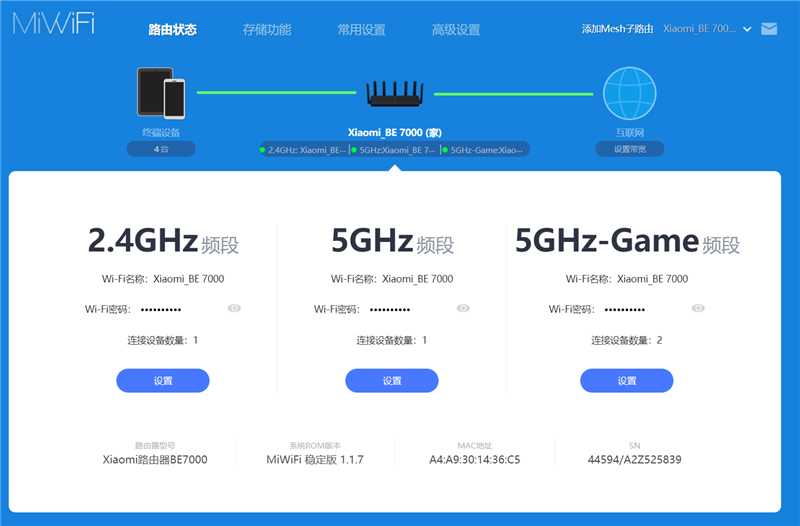Switch to the 路由状态 tab
Screen dimensions: 800x526
click(172, 30)
